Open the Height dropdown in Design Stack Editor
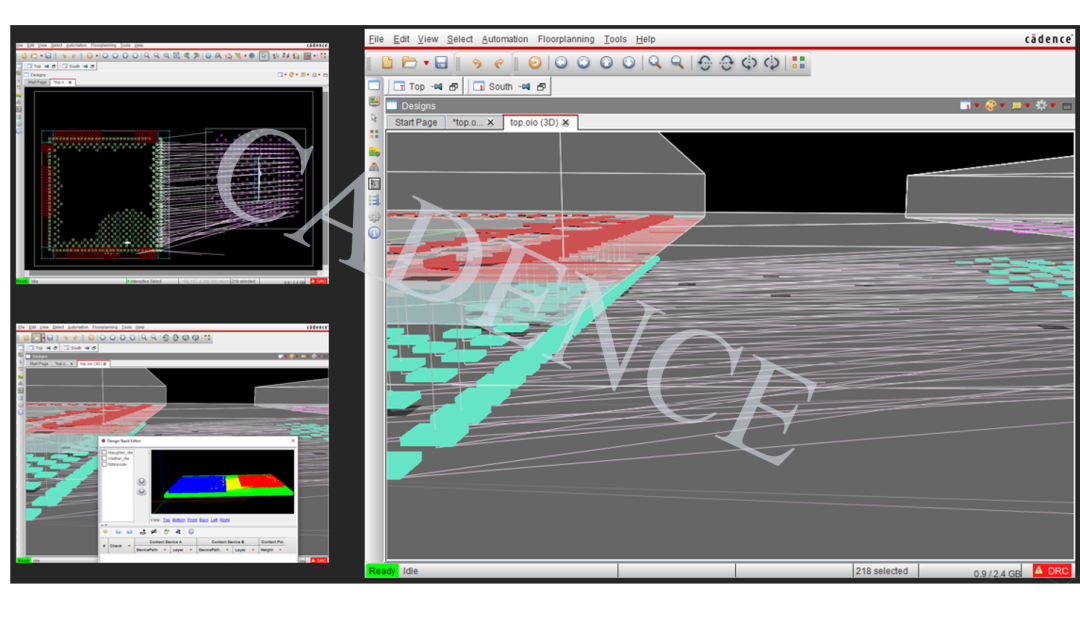This screenshot has width=1080, height=621. point(280,549)
